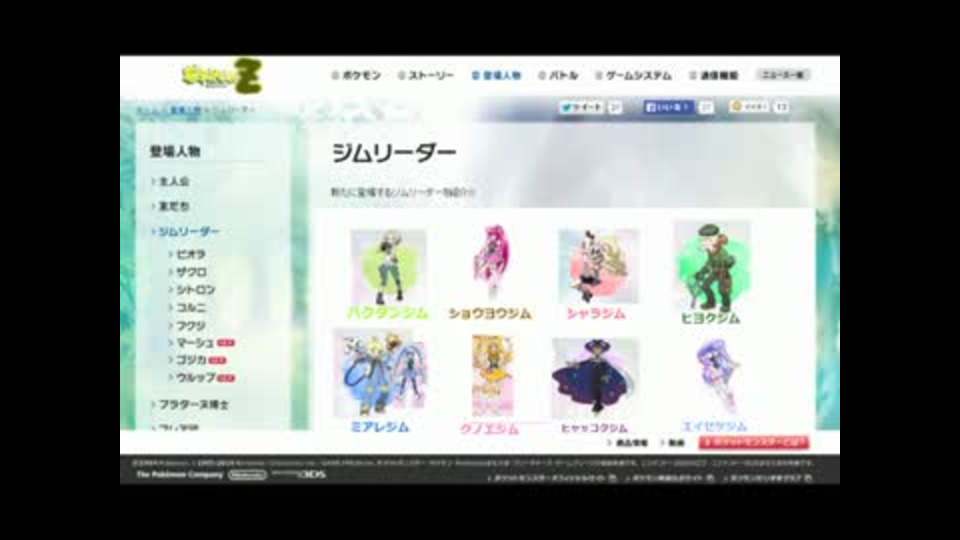
Task: Click the Nintendo 3DS logo in footer
Action: click(x=299, y=474)
